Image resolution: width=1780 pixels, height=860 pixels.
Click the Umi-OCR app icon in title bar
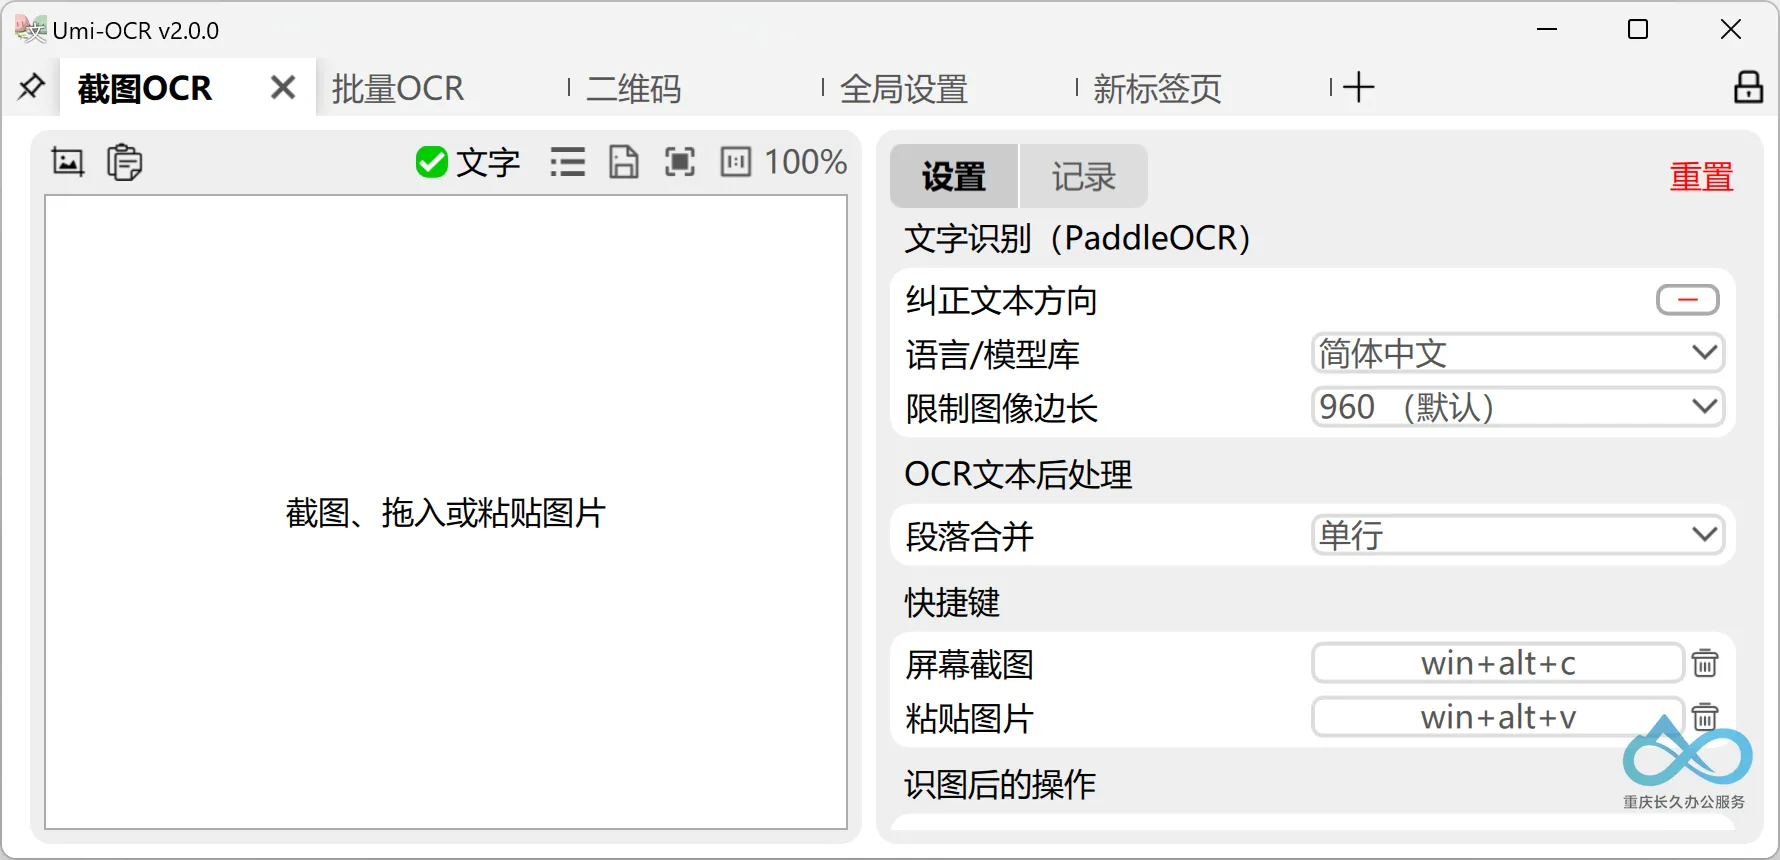click(x=31, y=30)
